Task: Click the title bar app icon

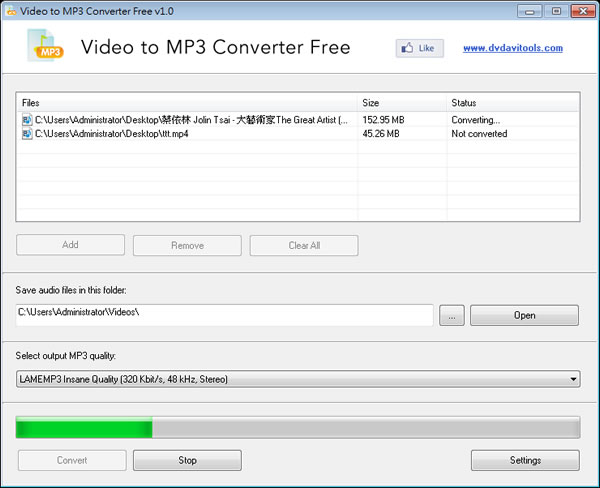Action: (11, 11)
